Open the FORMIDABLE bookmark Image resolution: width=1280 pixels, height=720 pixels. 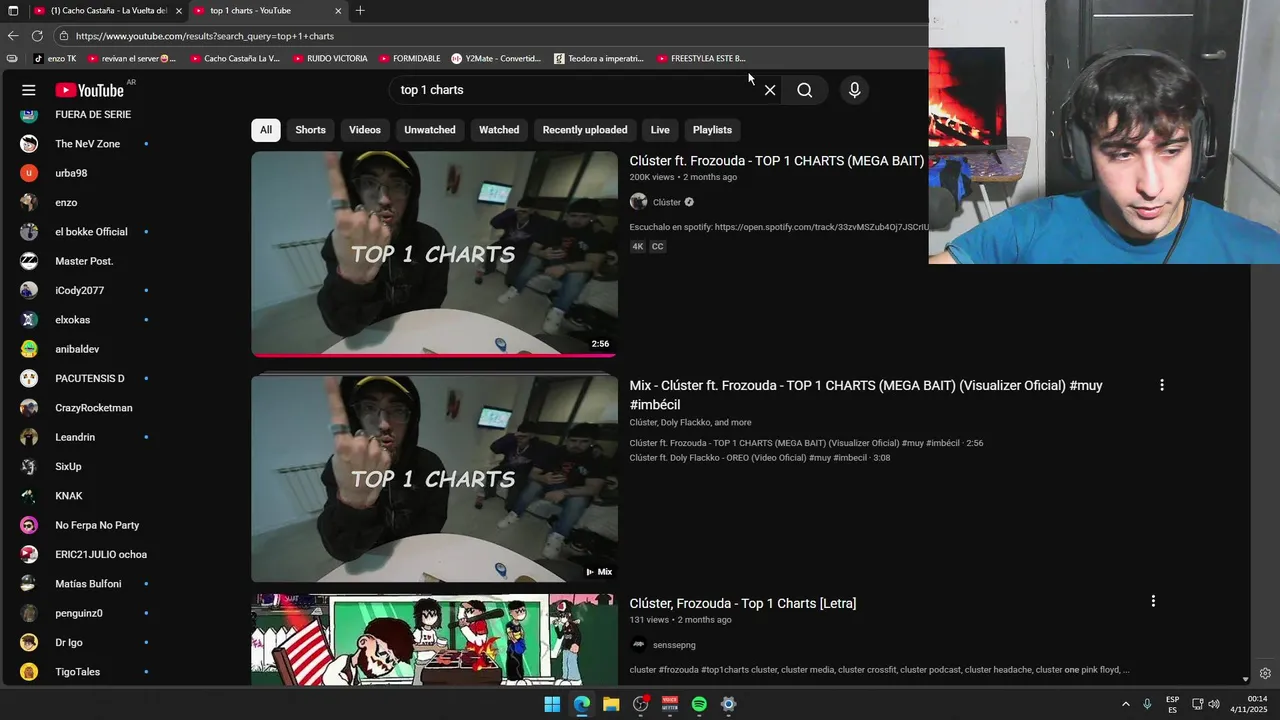point(410,59)
